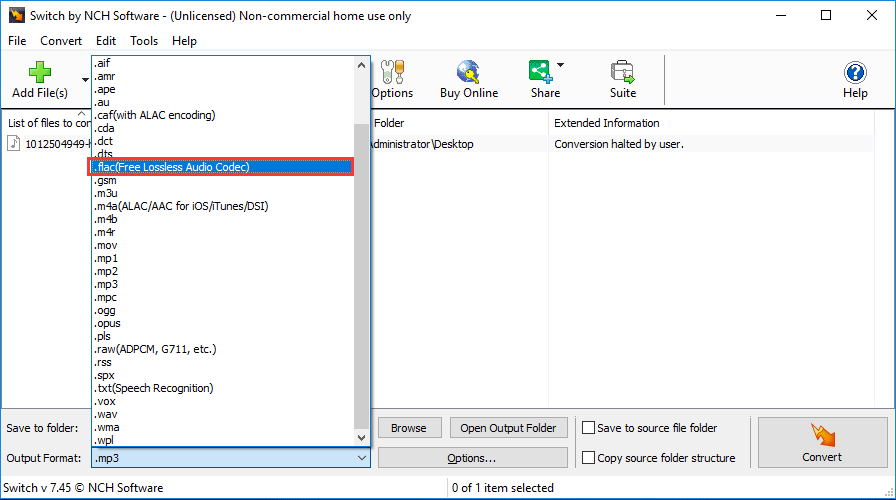The height and width of the screenshot is (500, 896).
Task: Click the resize grip in status bar corner
Action: pos(889,492)
